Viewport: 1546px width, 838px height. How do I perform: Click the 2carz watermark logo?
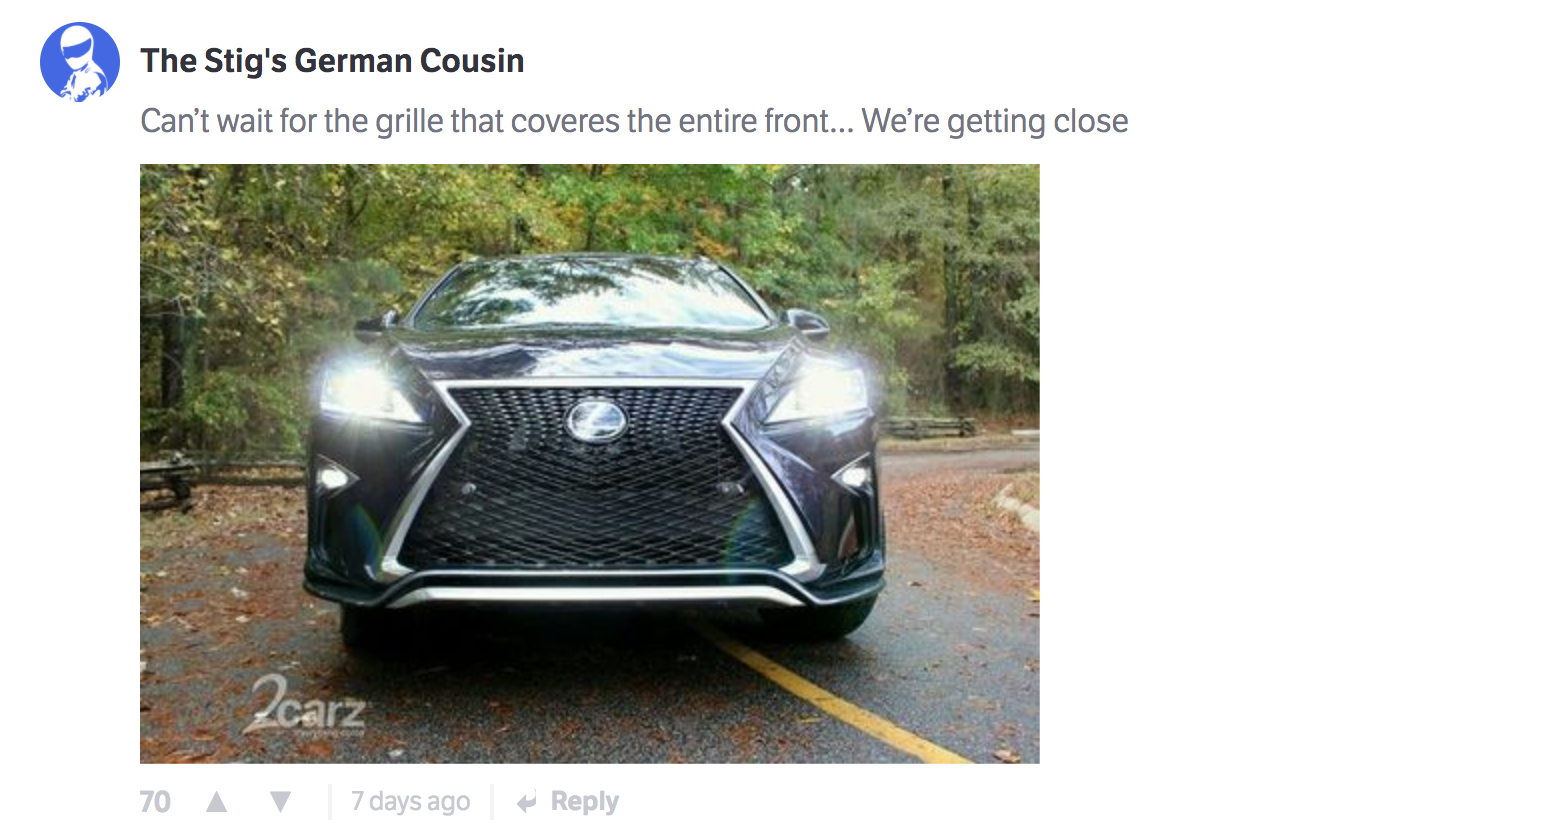(306, 705)
